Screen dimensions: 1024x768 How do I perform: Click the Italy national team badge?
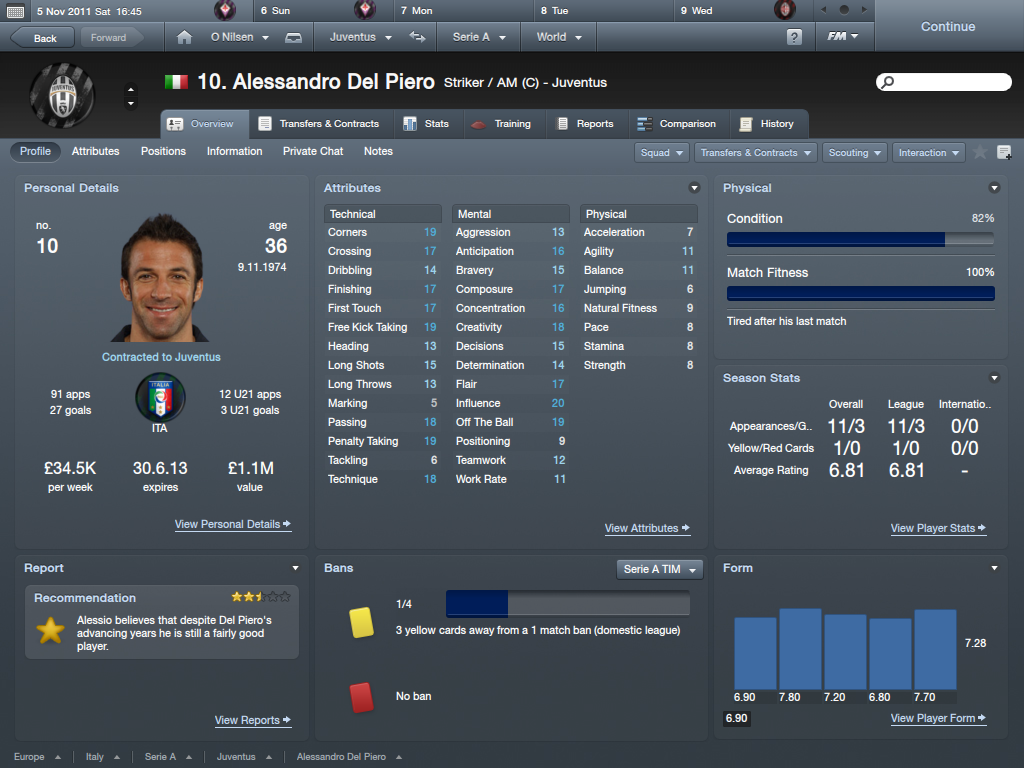pos(160,396)
